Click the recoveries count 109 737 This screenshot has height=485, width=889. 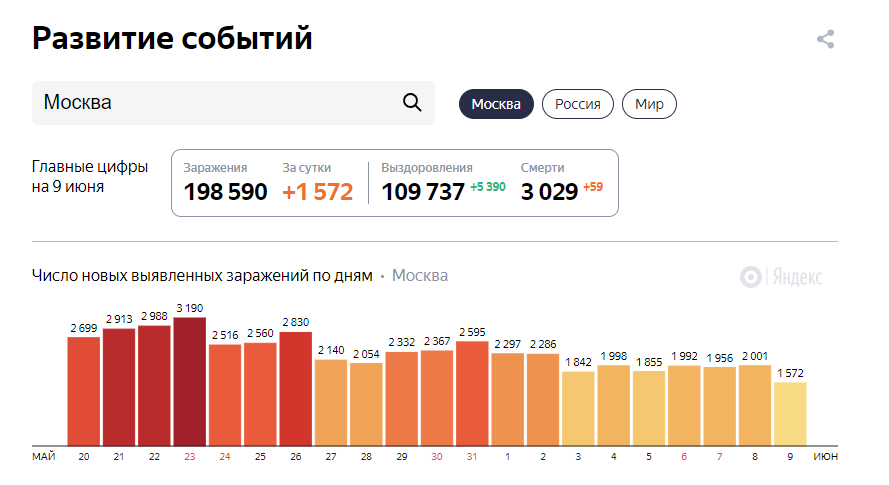pyautogui.click(x=423, y=192)
